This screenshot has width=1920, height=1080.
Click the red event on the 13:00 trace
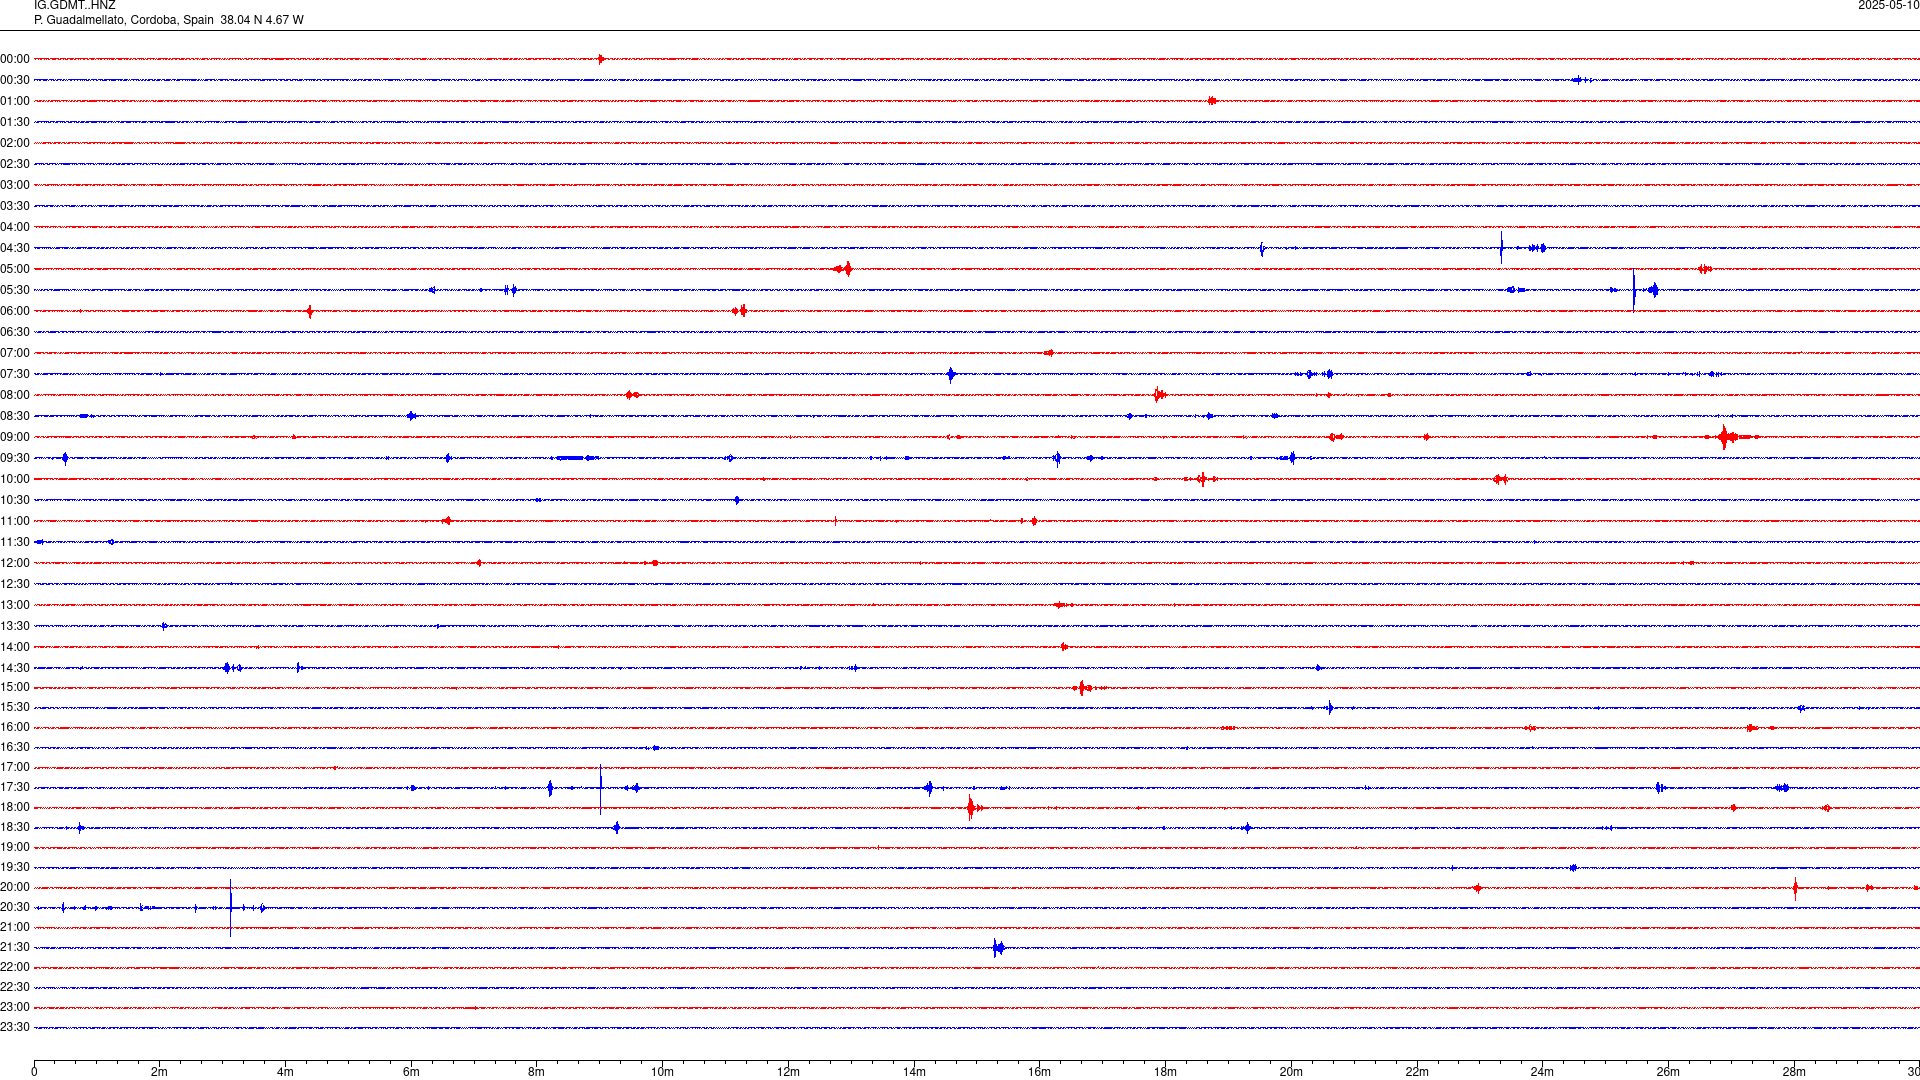(1063, 605)
